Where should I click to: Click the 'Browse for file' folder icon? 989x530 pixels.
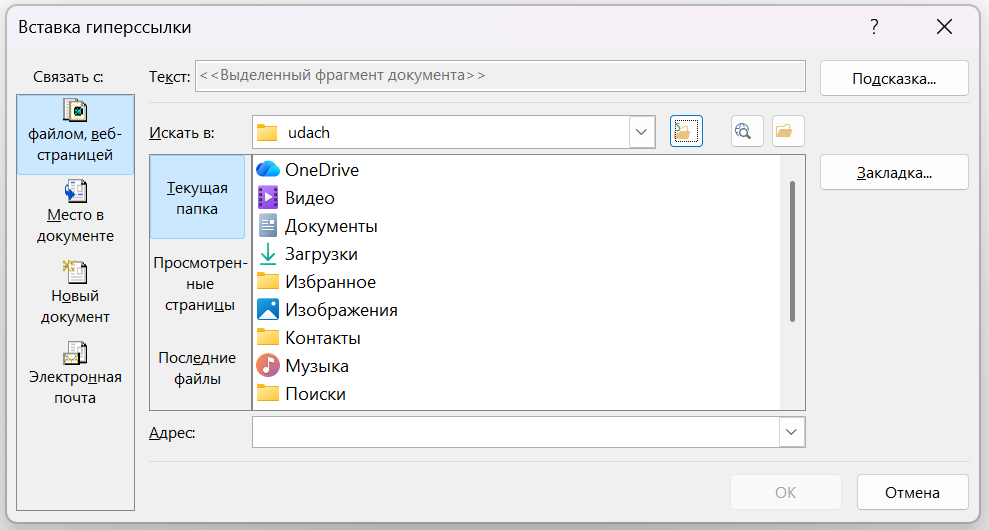788,132
